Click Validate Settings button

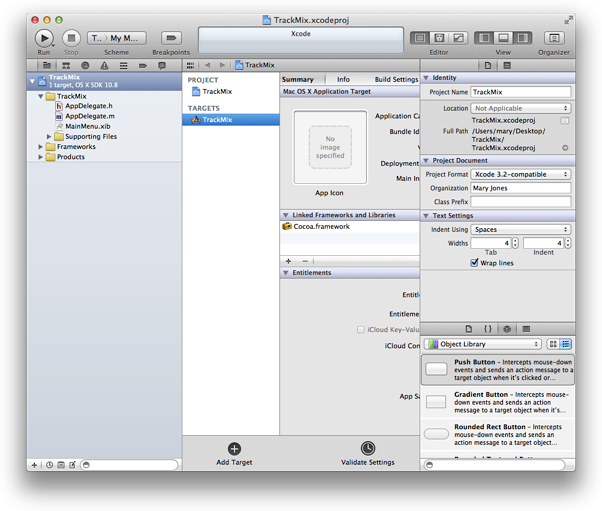[367, 453]
